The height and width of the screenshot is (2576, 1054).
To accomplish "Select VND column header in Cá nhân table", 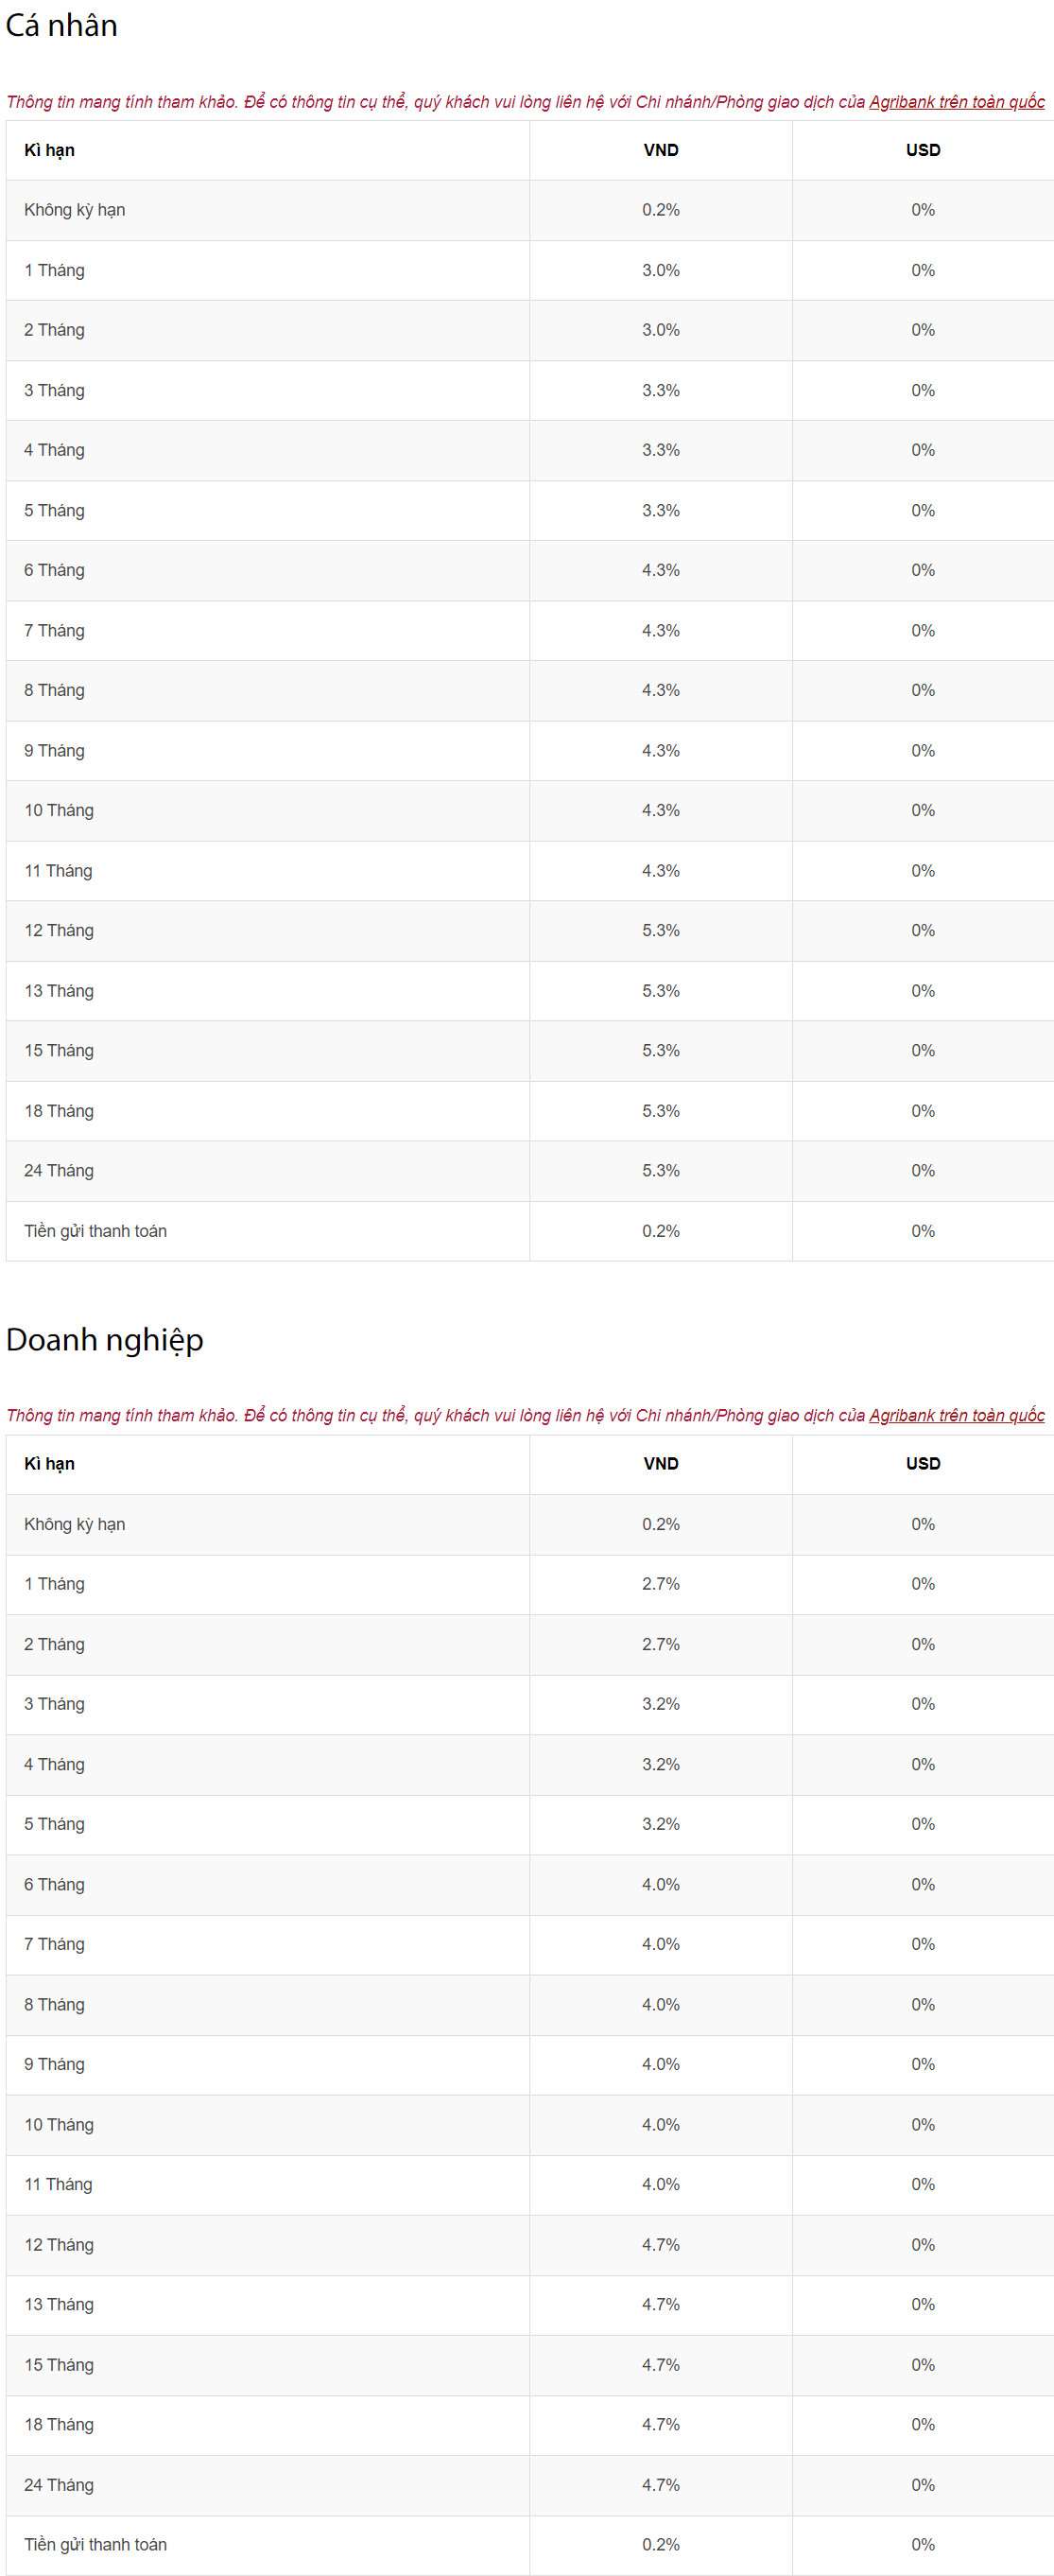I will pyautogui.click(x=660, y=150).
